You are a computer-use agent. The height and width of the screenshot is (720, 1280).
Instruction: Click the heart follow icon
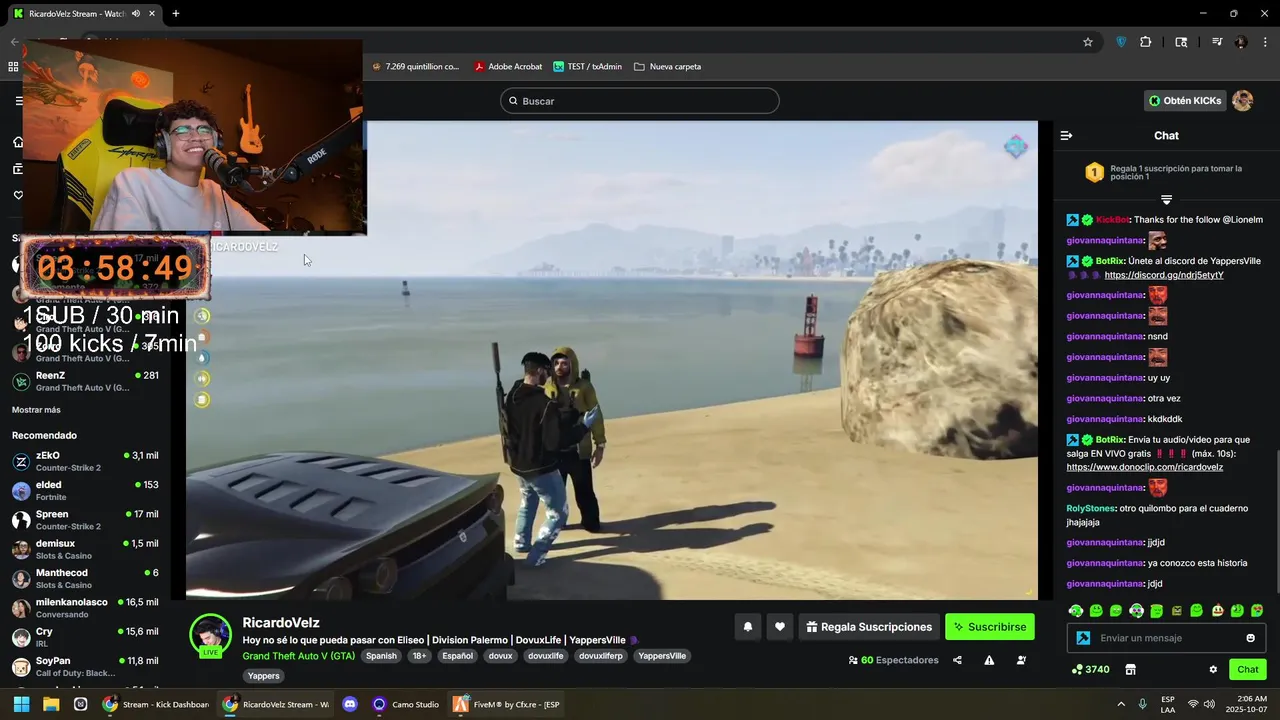point(780,627)
